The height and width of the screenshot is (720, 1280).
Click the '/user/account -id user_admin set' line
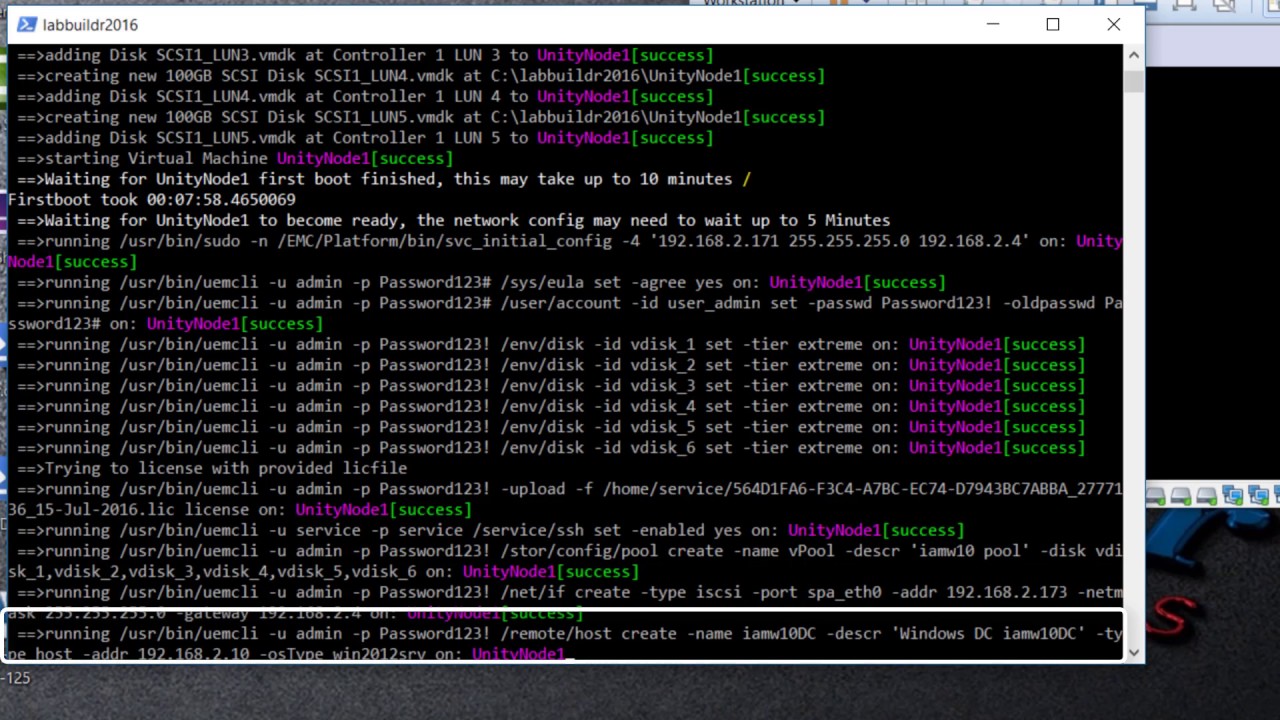click(565, 313)
